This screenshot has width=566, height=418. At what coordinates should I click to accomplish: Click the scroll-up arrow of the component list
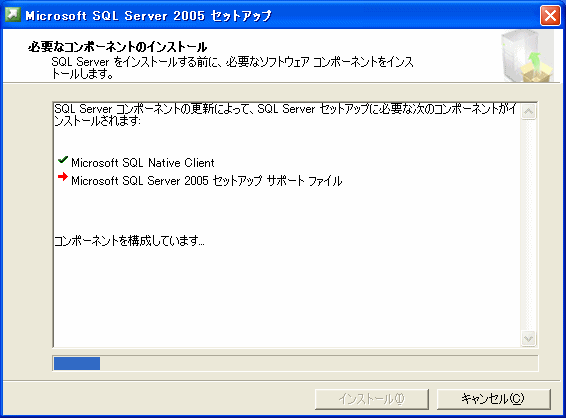pyautogui.click(x=528, y=112)
